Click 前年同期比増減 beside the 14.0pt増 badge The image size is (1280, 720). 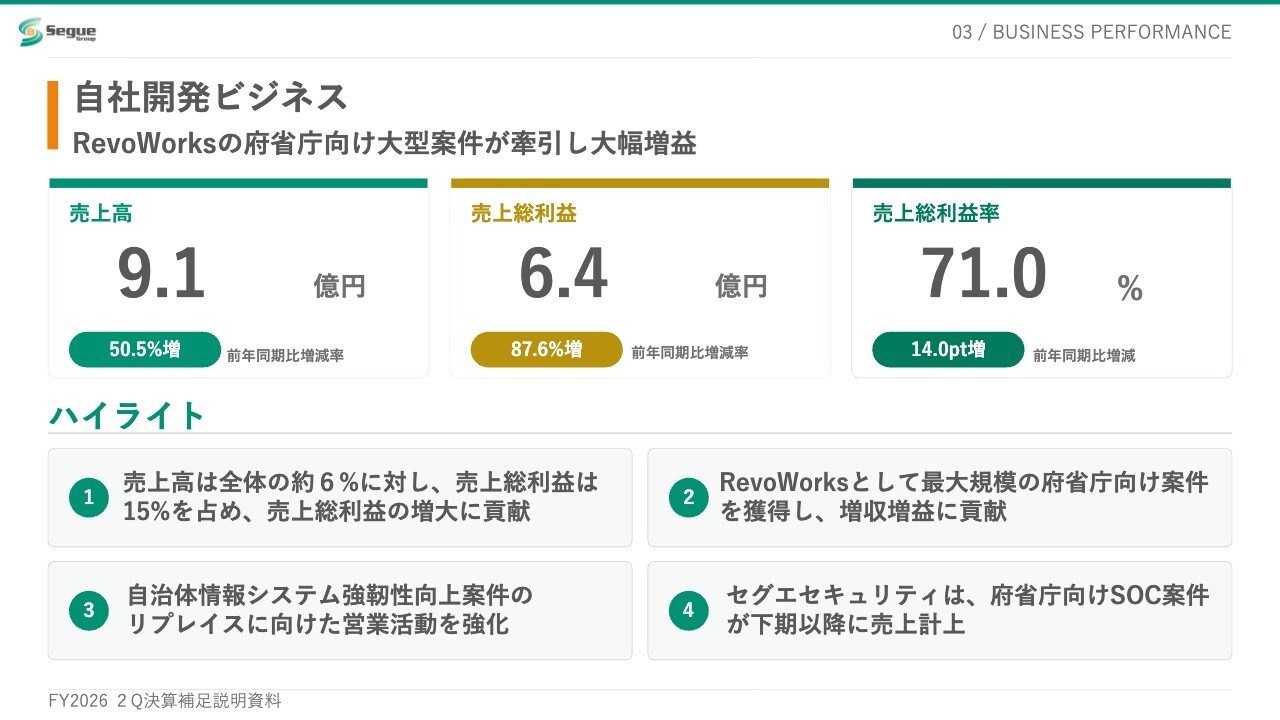(1084, 355)
